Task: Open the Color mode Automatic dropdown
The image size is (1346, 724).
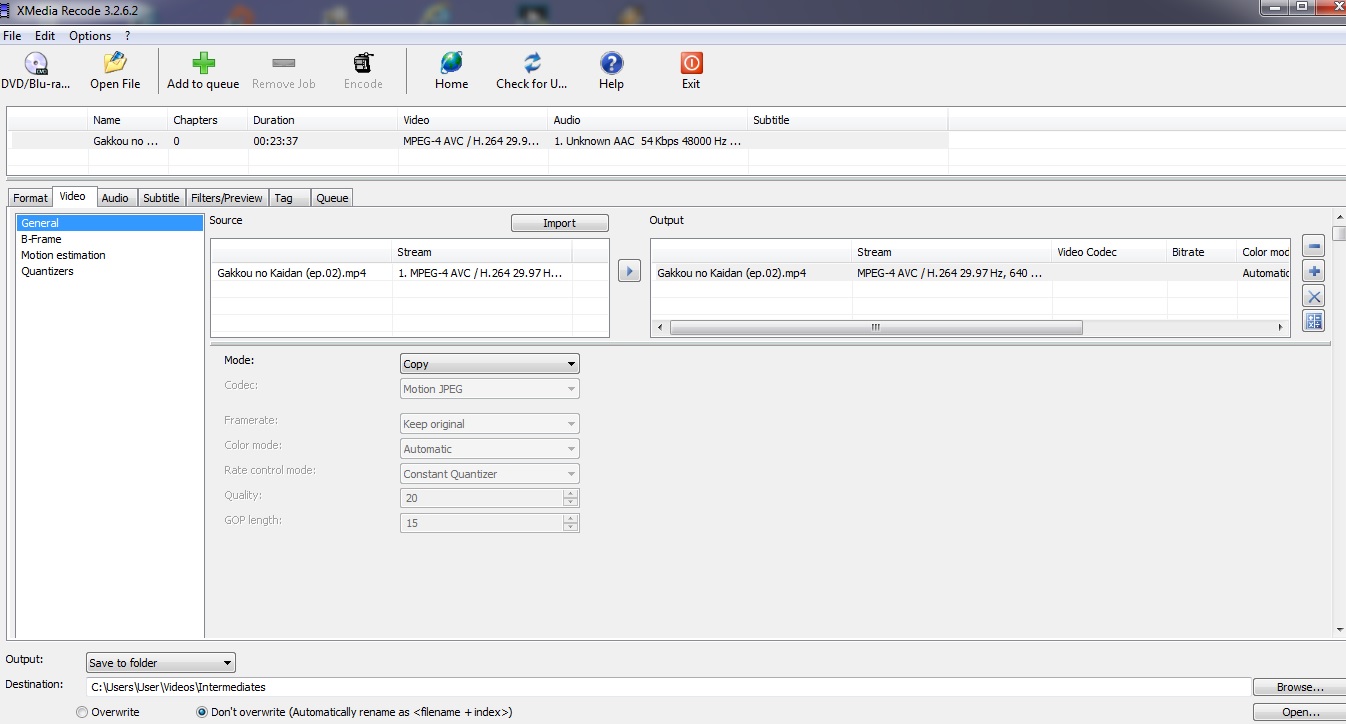Action: tap(489, 449)
